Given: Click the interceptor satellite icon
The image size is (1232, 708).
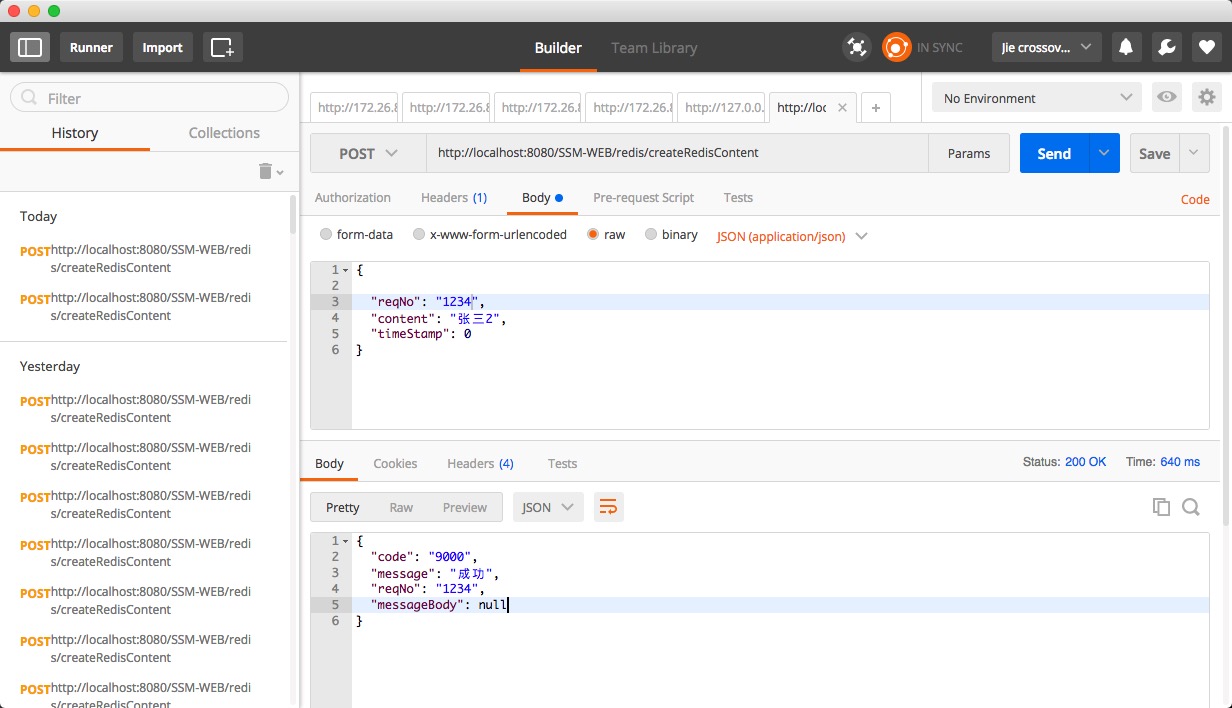Looking at the screenshot, I should (x=856, y=47).
